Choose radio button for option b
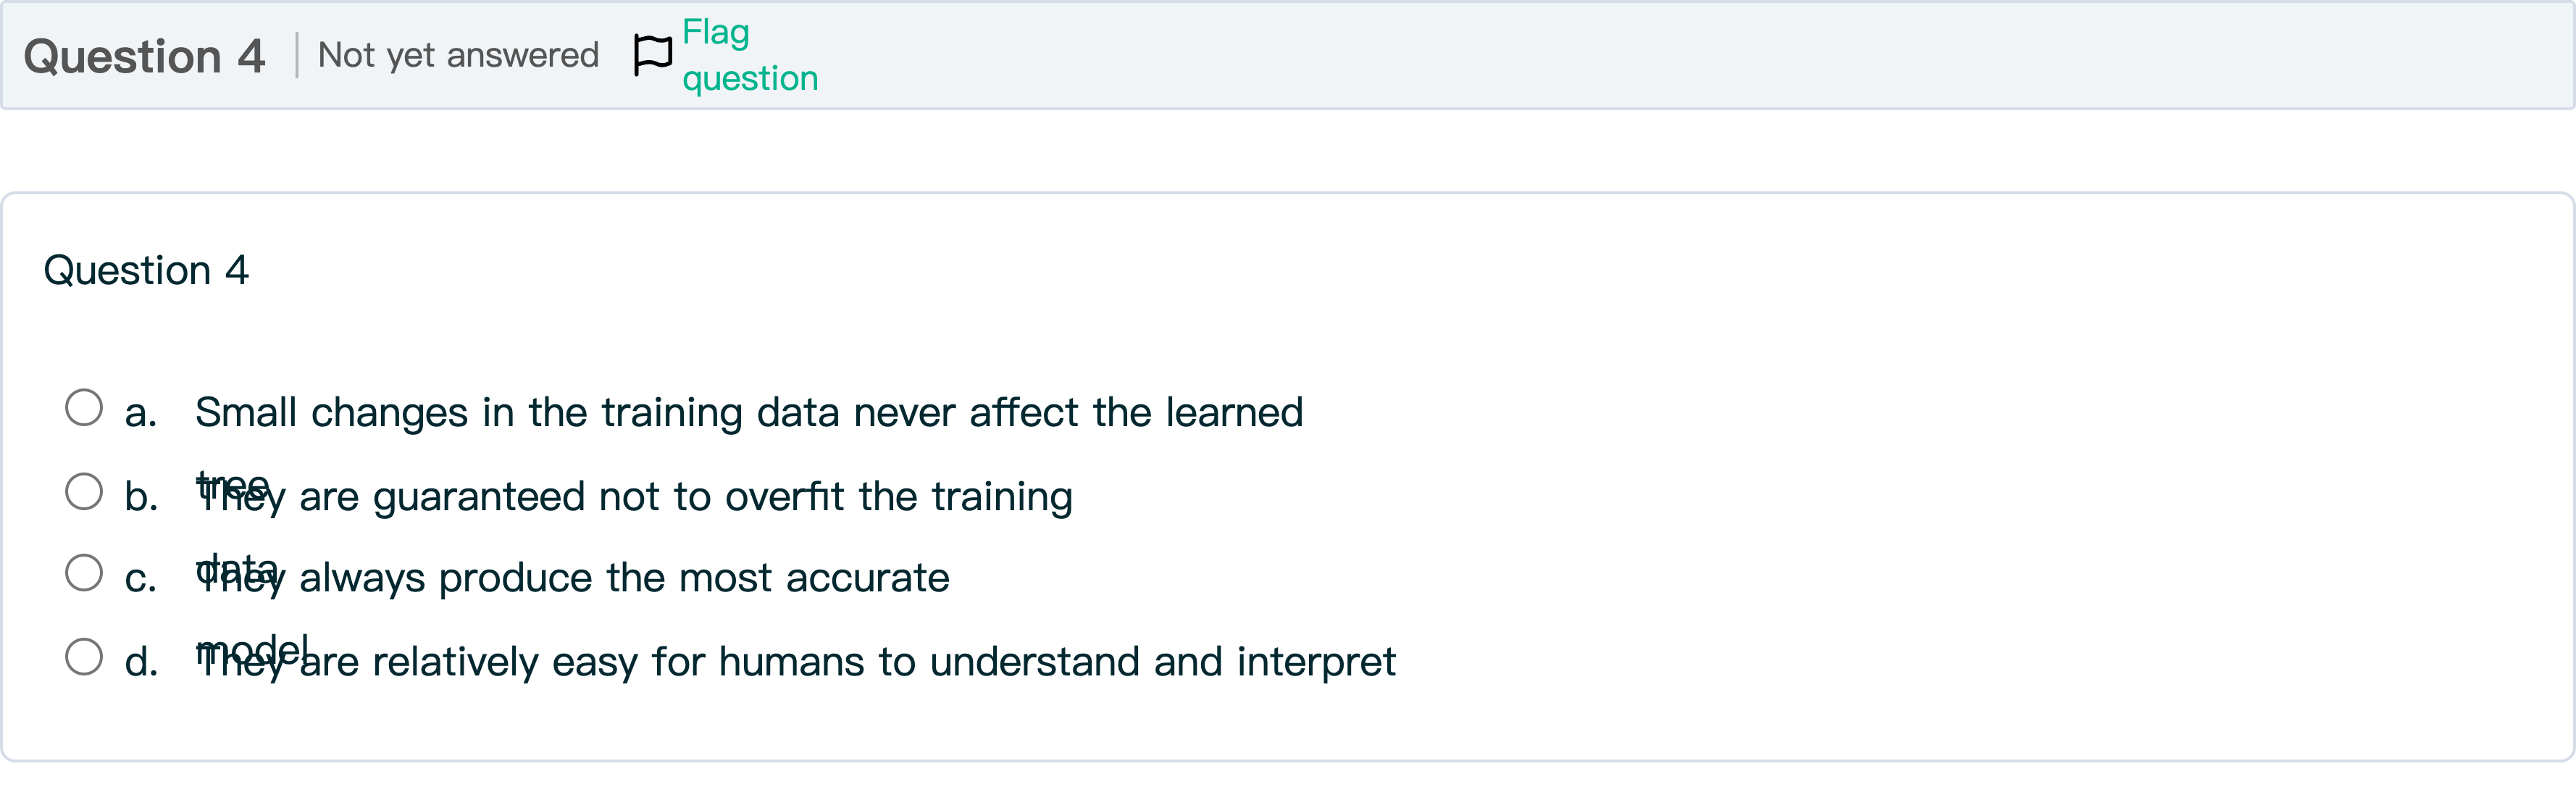Viewport: 2576px width, 803px height. click(84, 492)
